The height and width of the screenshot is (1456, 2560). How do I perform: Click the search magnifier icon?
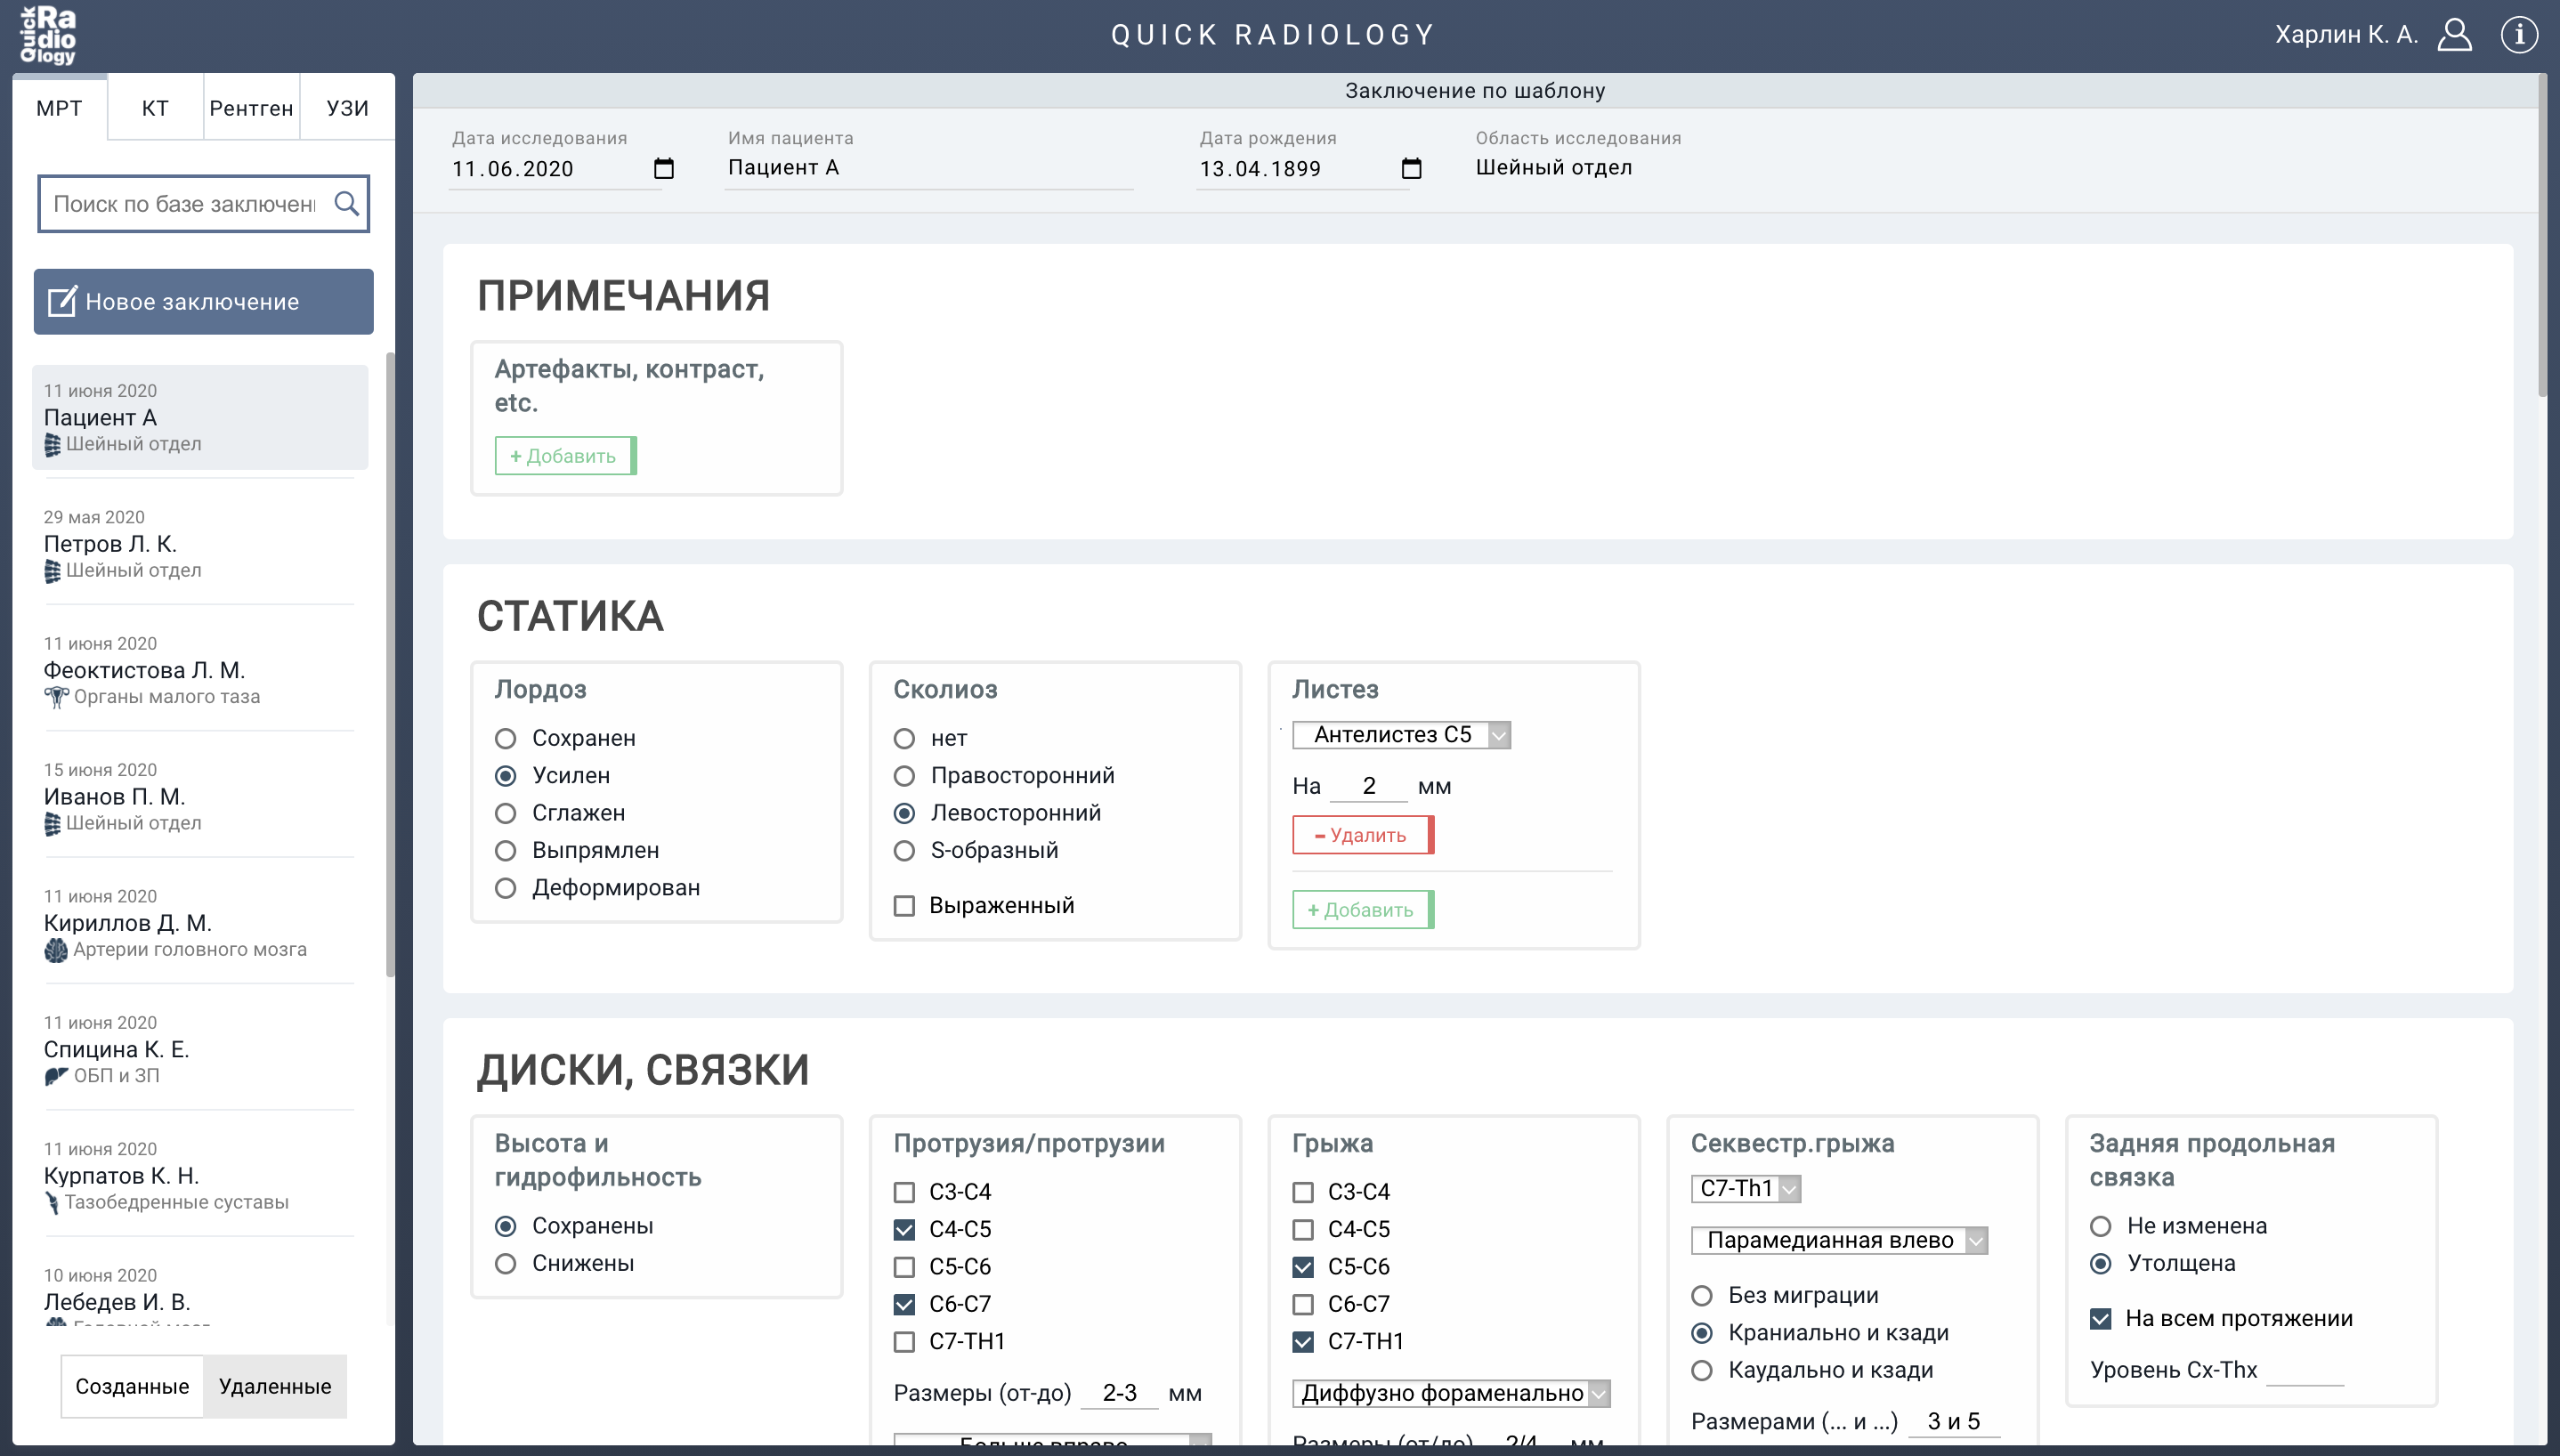pos(346,204)
